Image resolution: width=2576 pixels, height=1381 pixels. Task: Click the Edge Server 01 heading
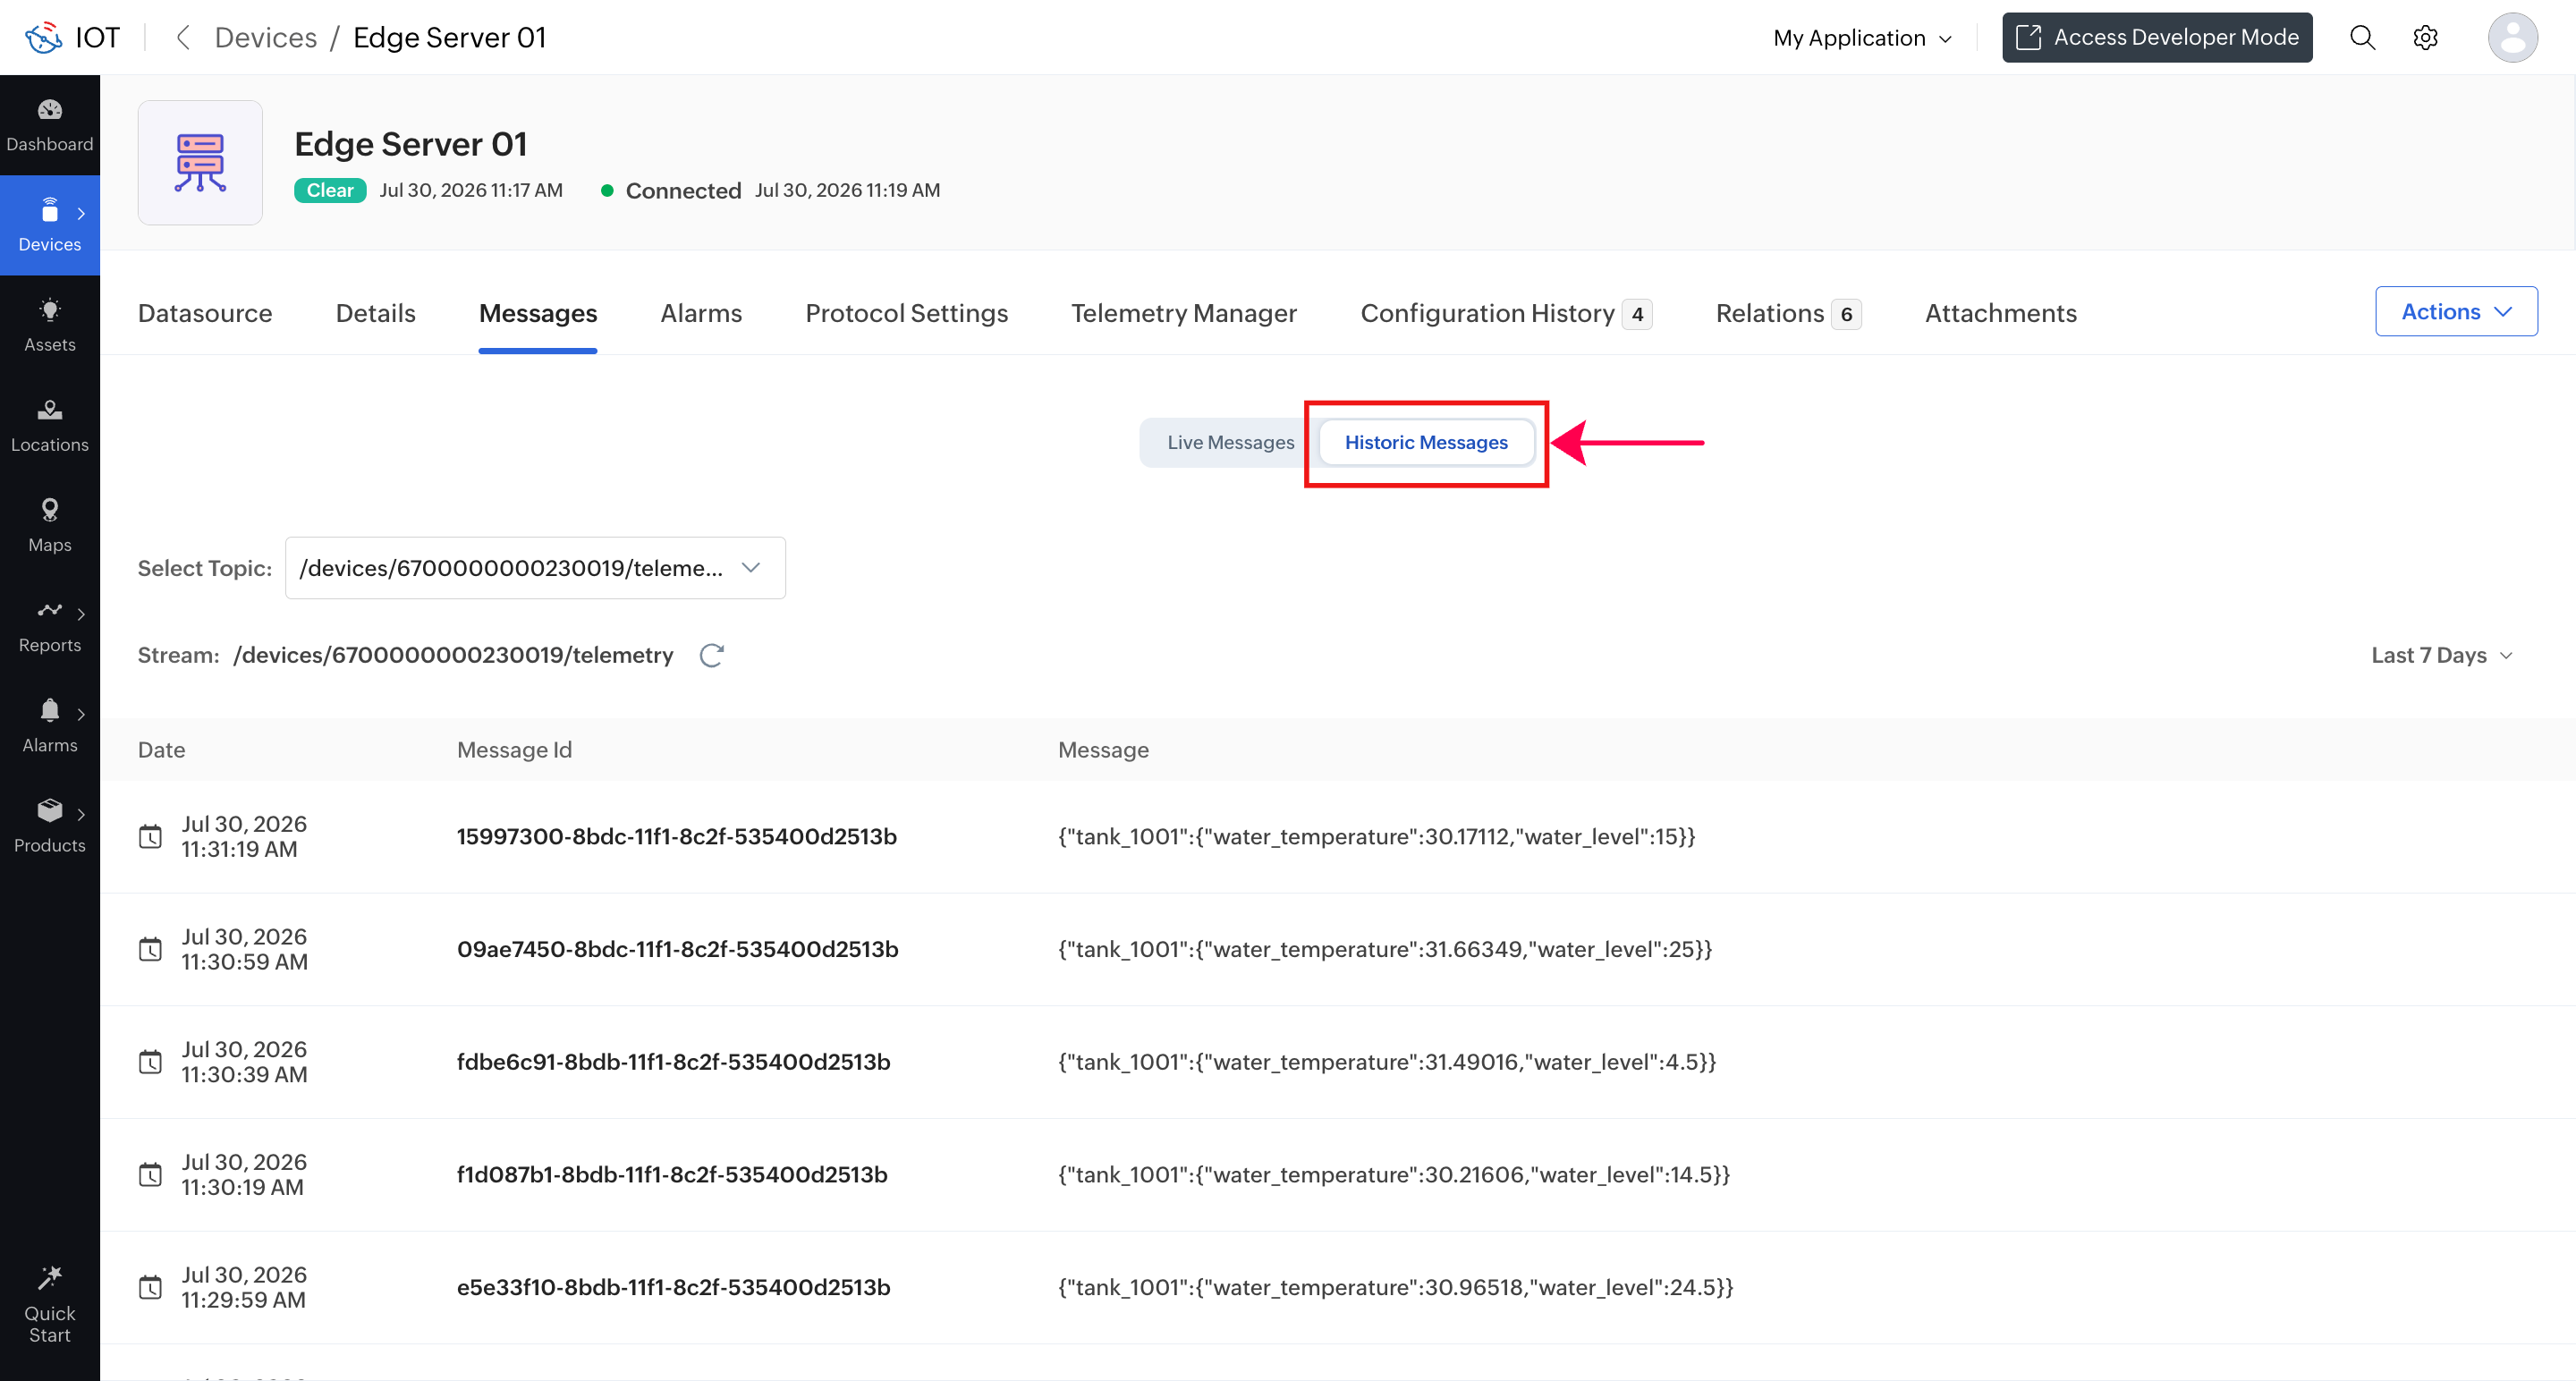[x=411, y=144]
